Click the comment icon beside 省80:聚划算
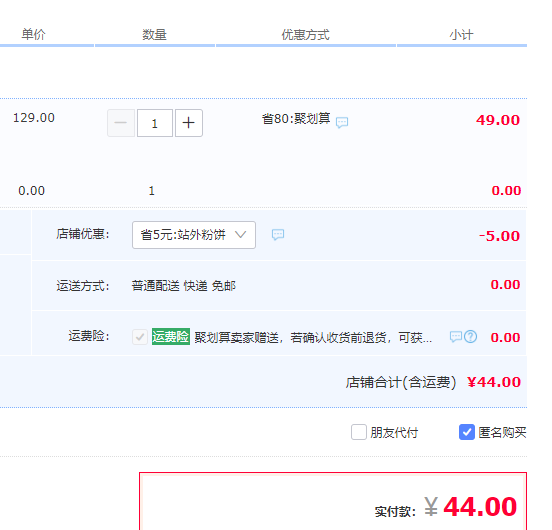 click(x=342, y=122)
